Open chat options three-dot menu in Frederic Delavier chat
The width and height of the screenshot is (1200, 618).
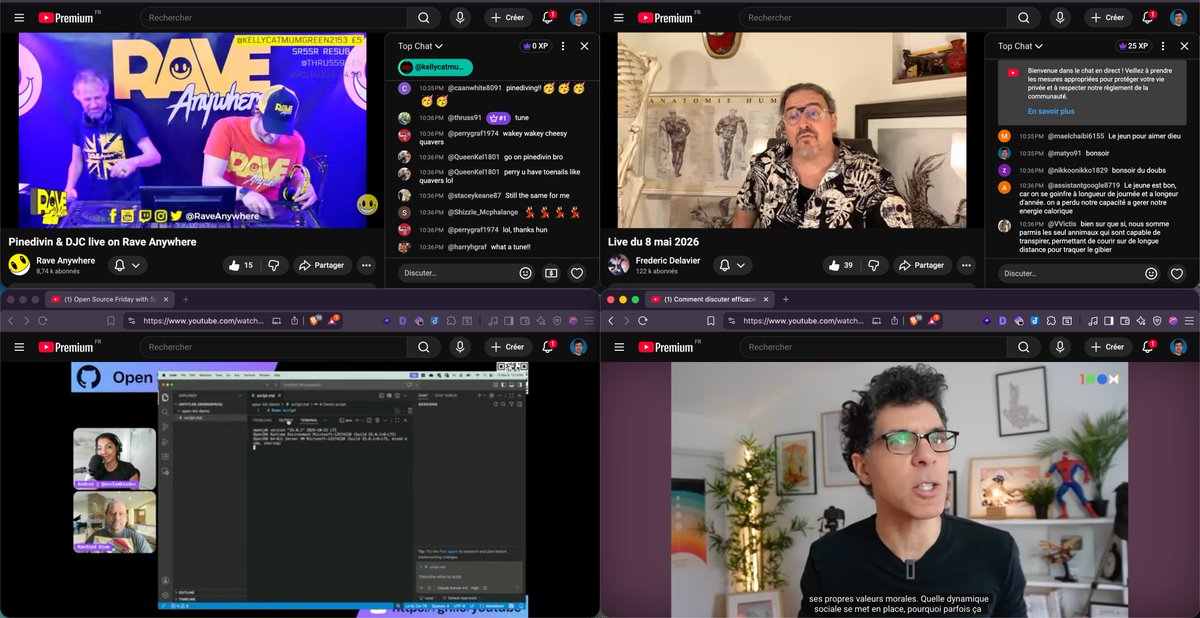coord(1163,46)
